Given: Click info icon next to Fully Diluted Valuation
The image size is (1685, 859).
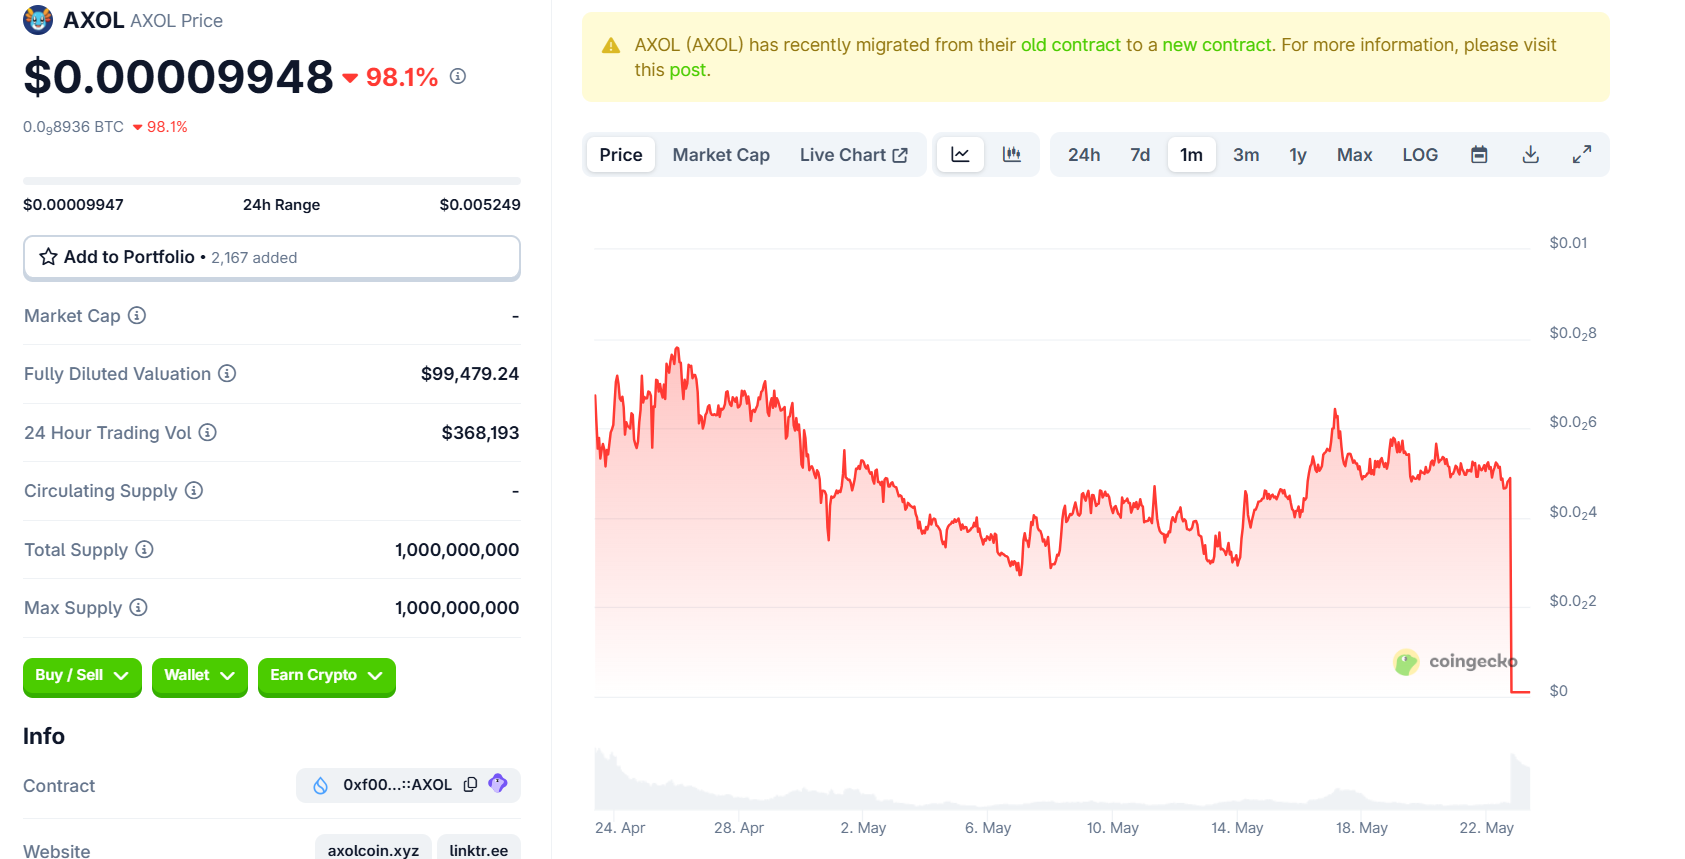Looking at the screenshot, I should (x=227, y=374).
